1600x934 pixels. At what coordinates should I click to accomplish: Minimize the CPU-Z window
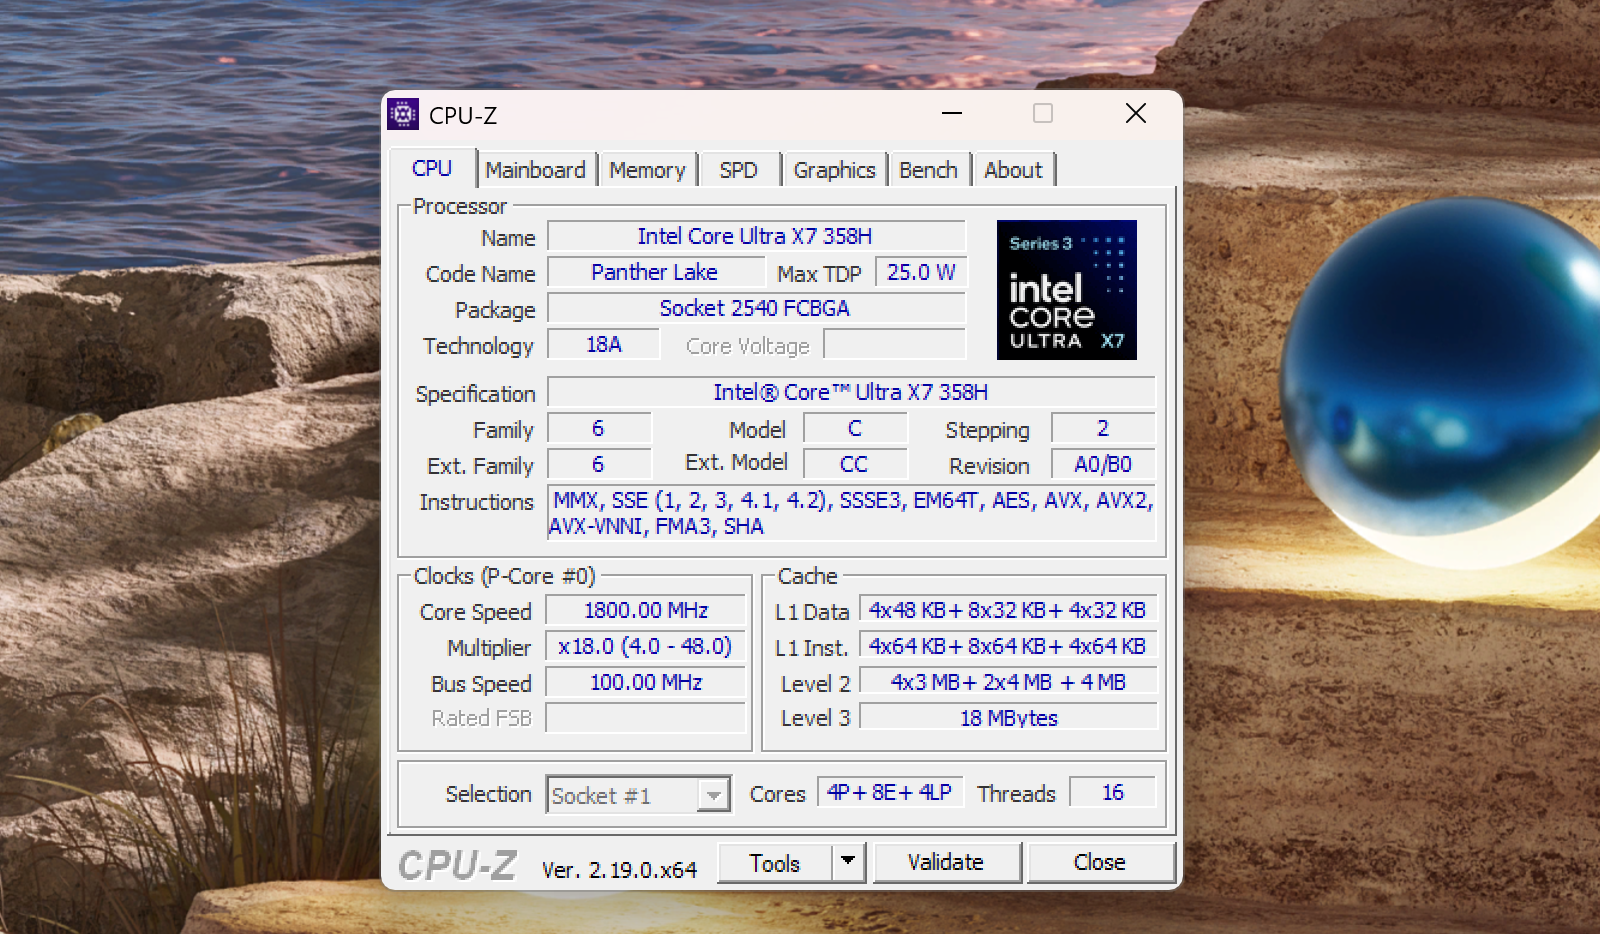tap(952, 114)
